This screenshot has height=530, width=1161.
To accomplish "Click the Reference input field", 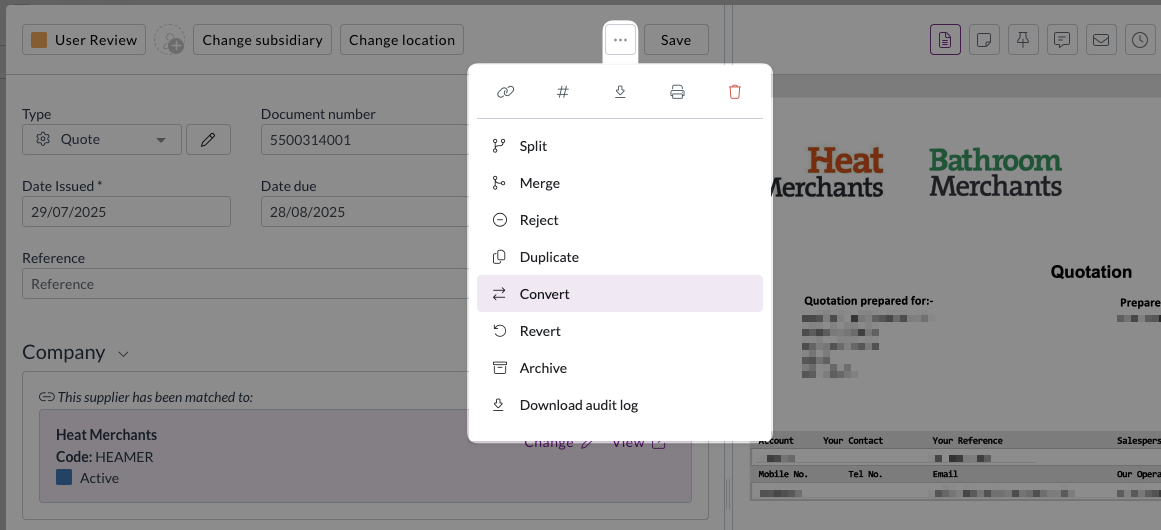I will pos(240,284).
